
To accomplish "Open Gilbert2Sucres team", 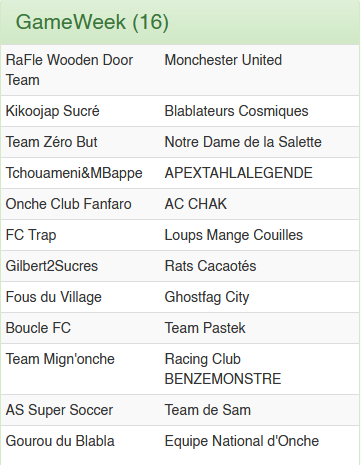I will tap(52, 266).
